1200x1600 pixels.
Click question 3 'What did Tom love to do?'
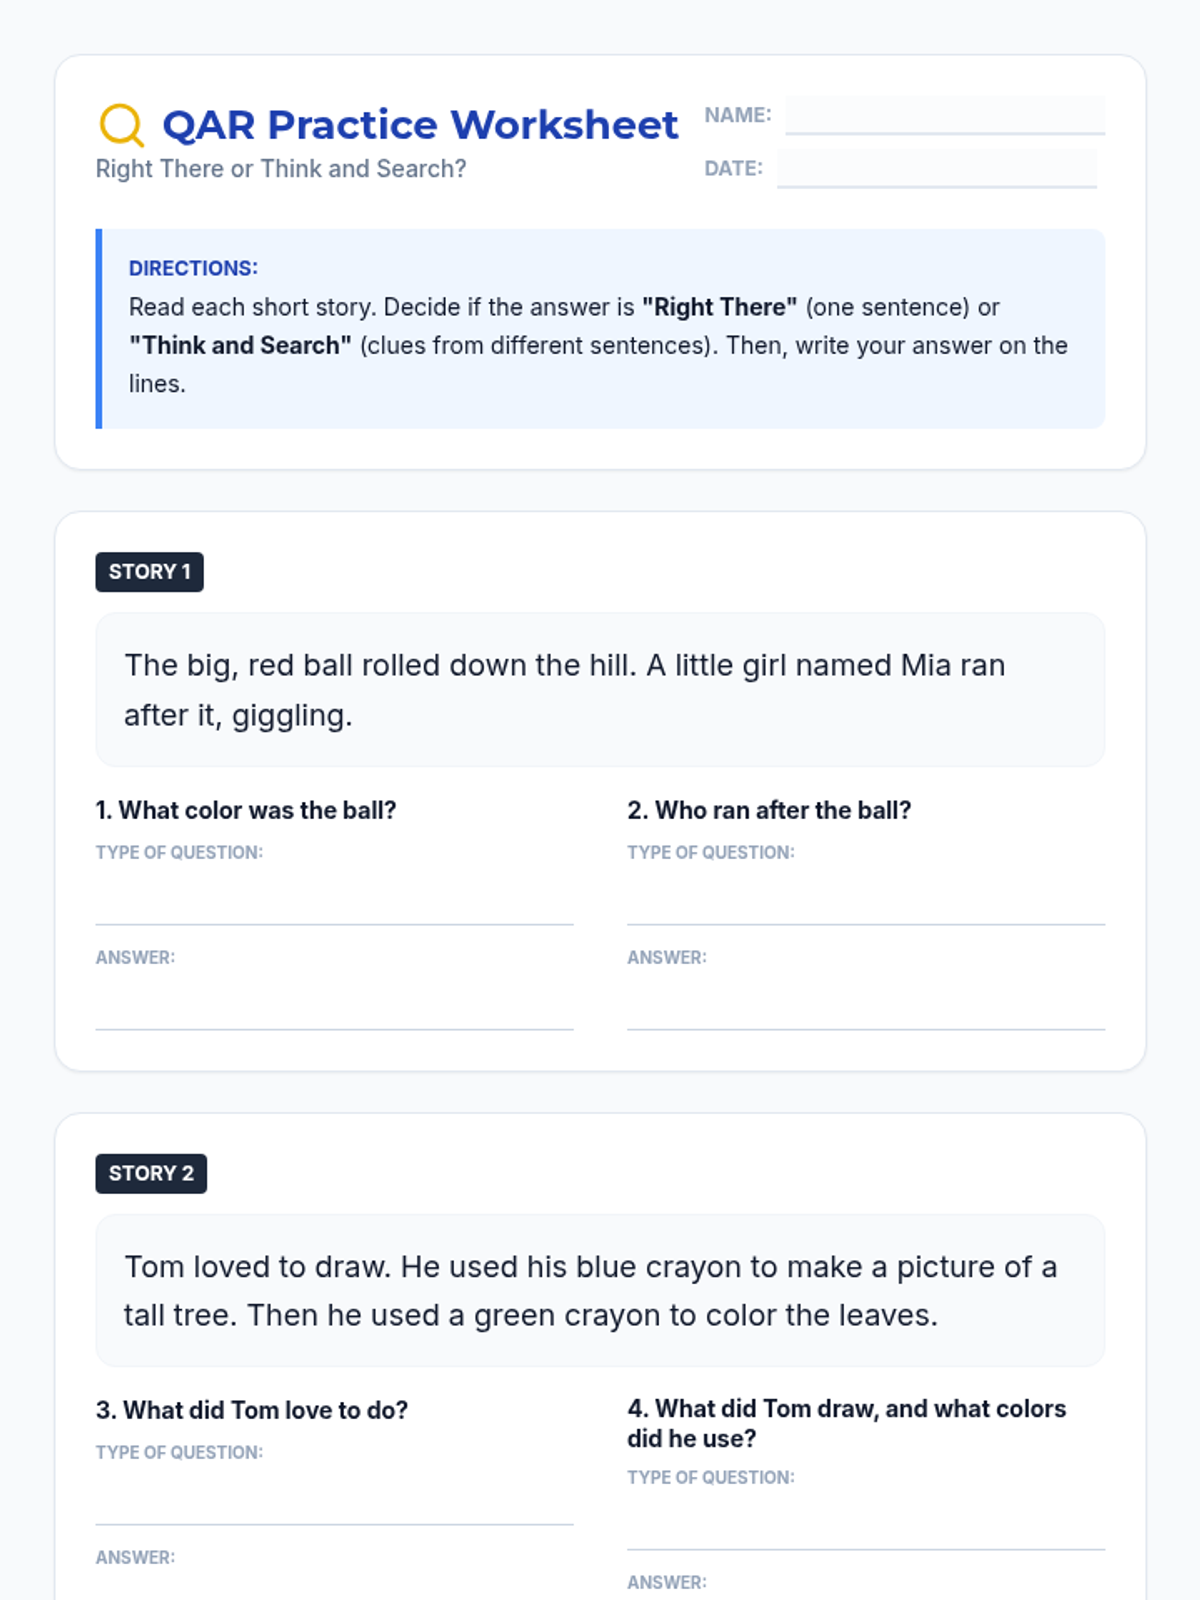252,1410
